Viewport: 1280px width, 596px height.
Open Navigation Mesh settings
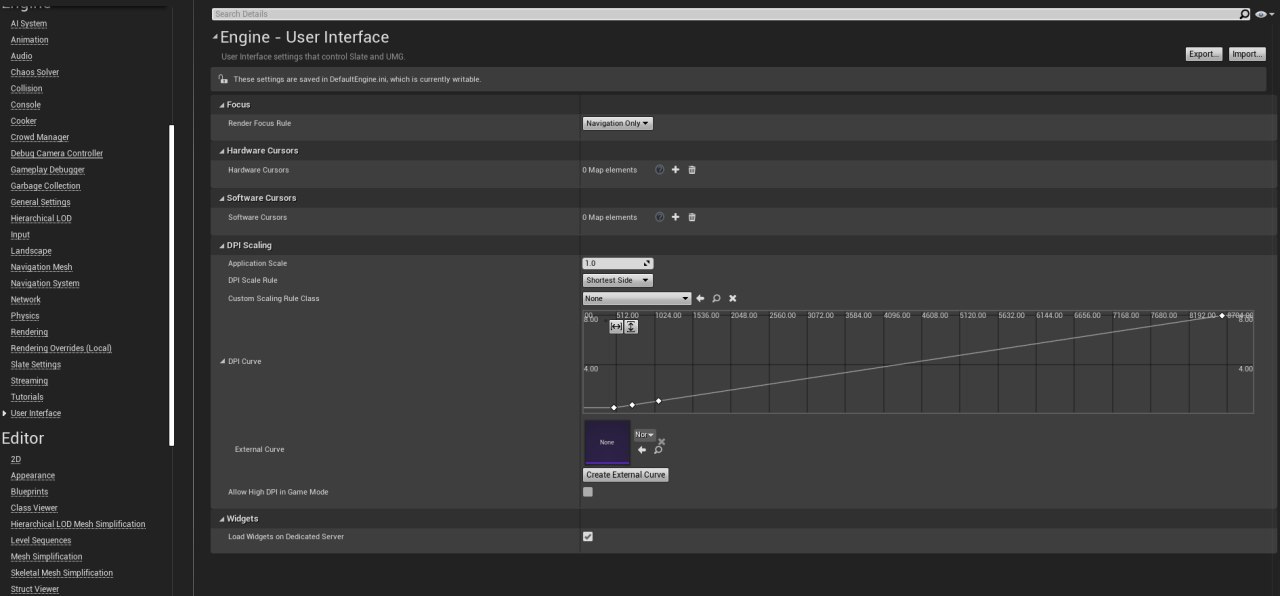pyautogui.click(x=42, y=268)
